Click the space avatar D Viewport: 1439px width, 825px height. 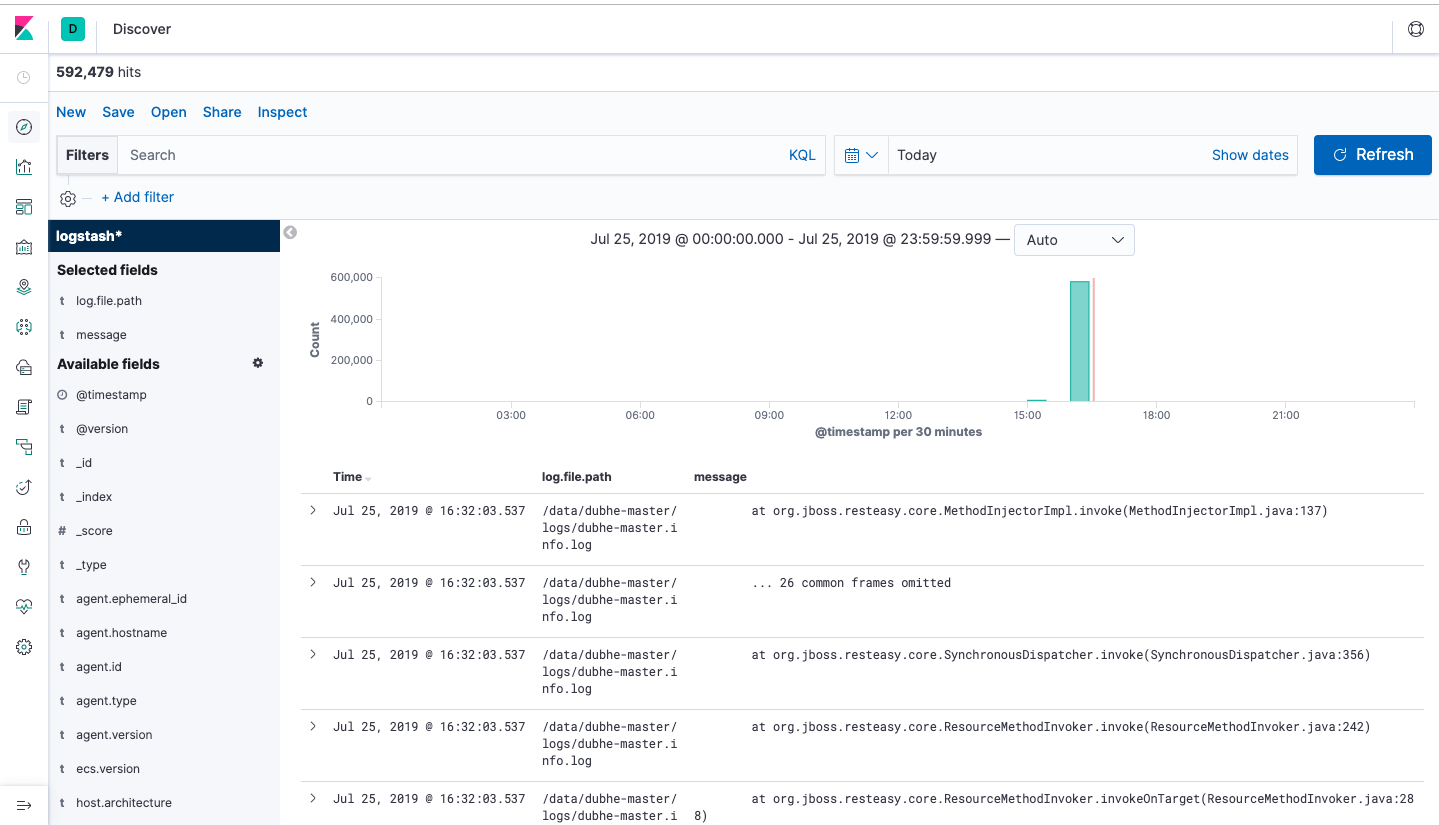pos(73,29)
